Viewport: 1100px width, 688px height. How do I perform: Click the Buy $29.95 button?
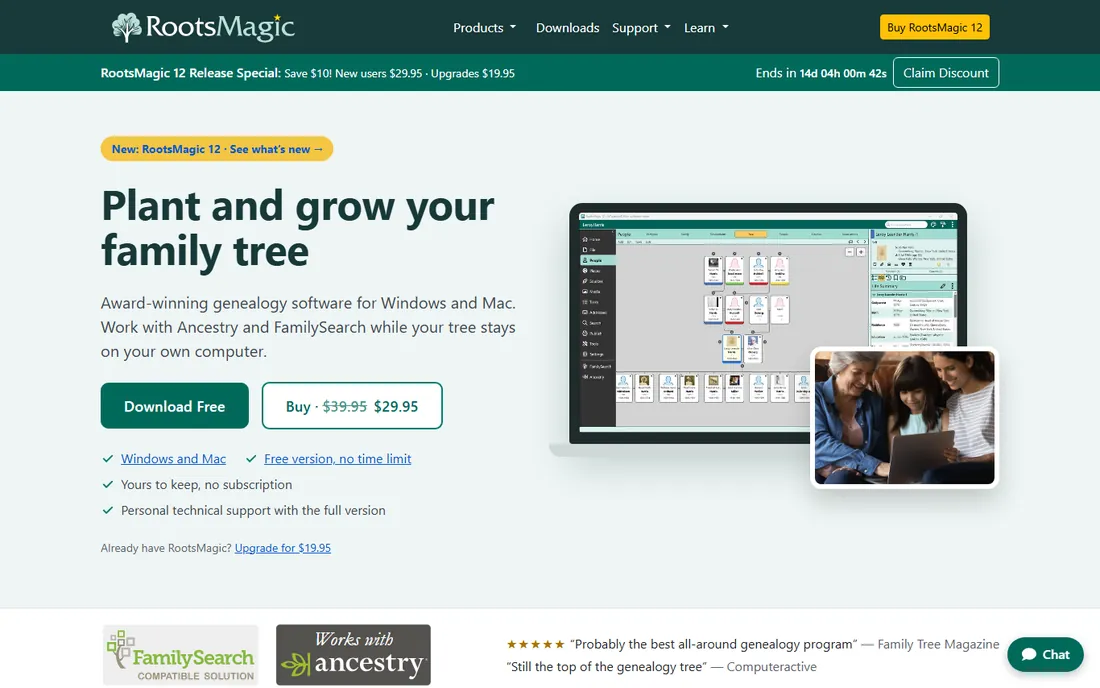coord(352,406)
